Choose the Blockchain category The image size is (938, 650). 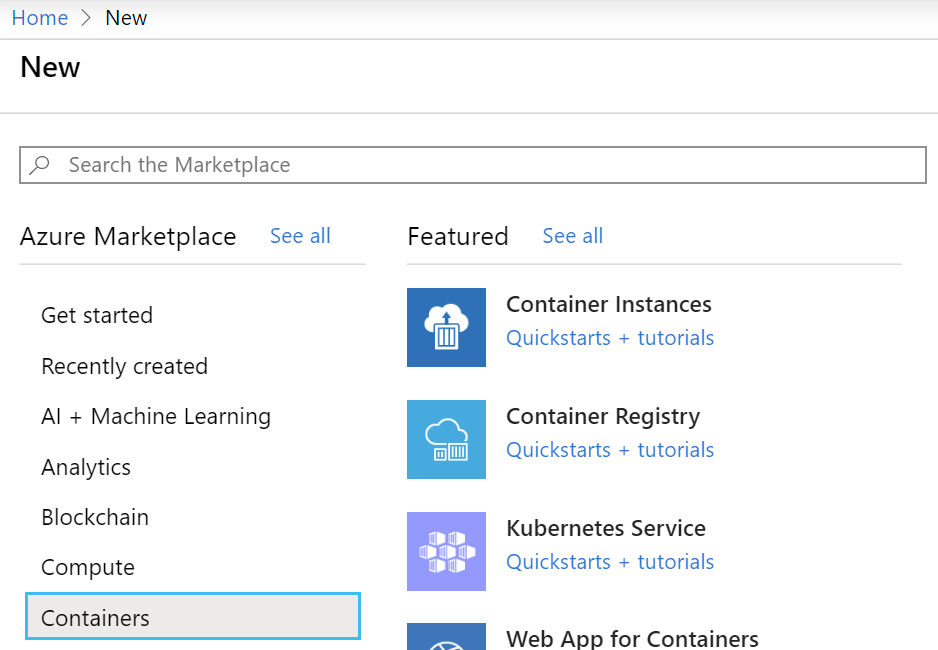(95, 517)
